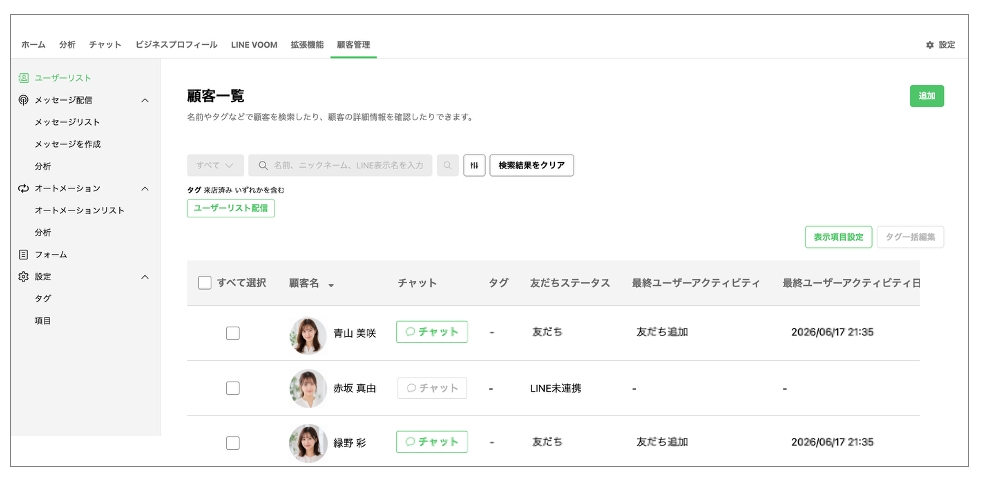
Task: Click the タグ一括編集 button
Action: click(x=910, y=237)
